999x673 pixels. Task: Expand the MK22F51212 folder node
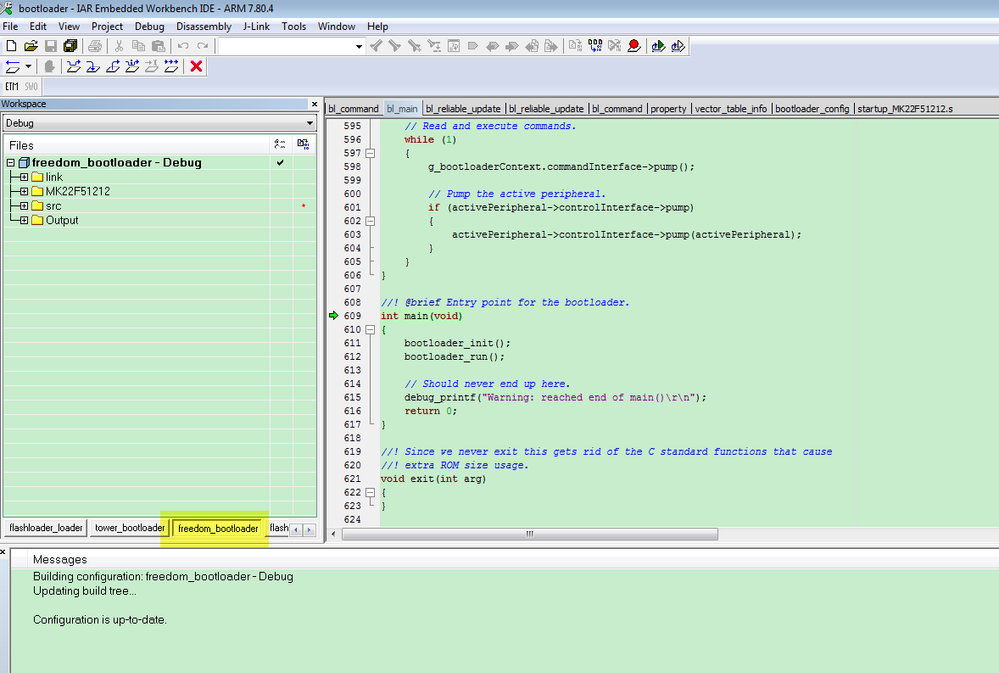pos(23,191)
